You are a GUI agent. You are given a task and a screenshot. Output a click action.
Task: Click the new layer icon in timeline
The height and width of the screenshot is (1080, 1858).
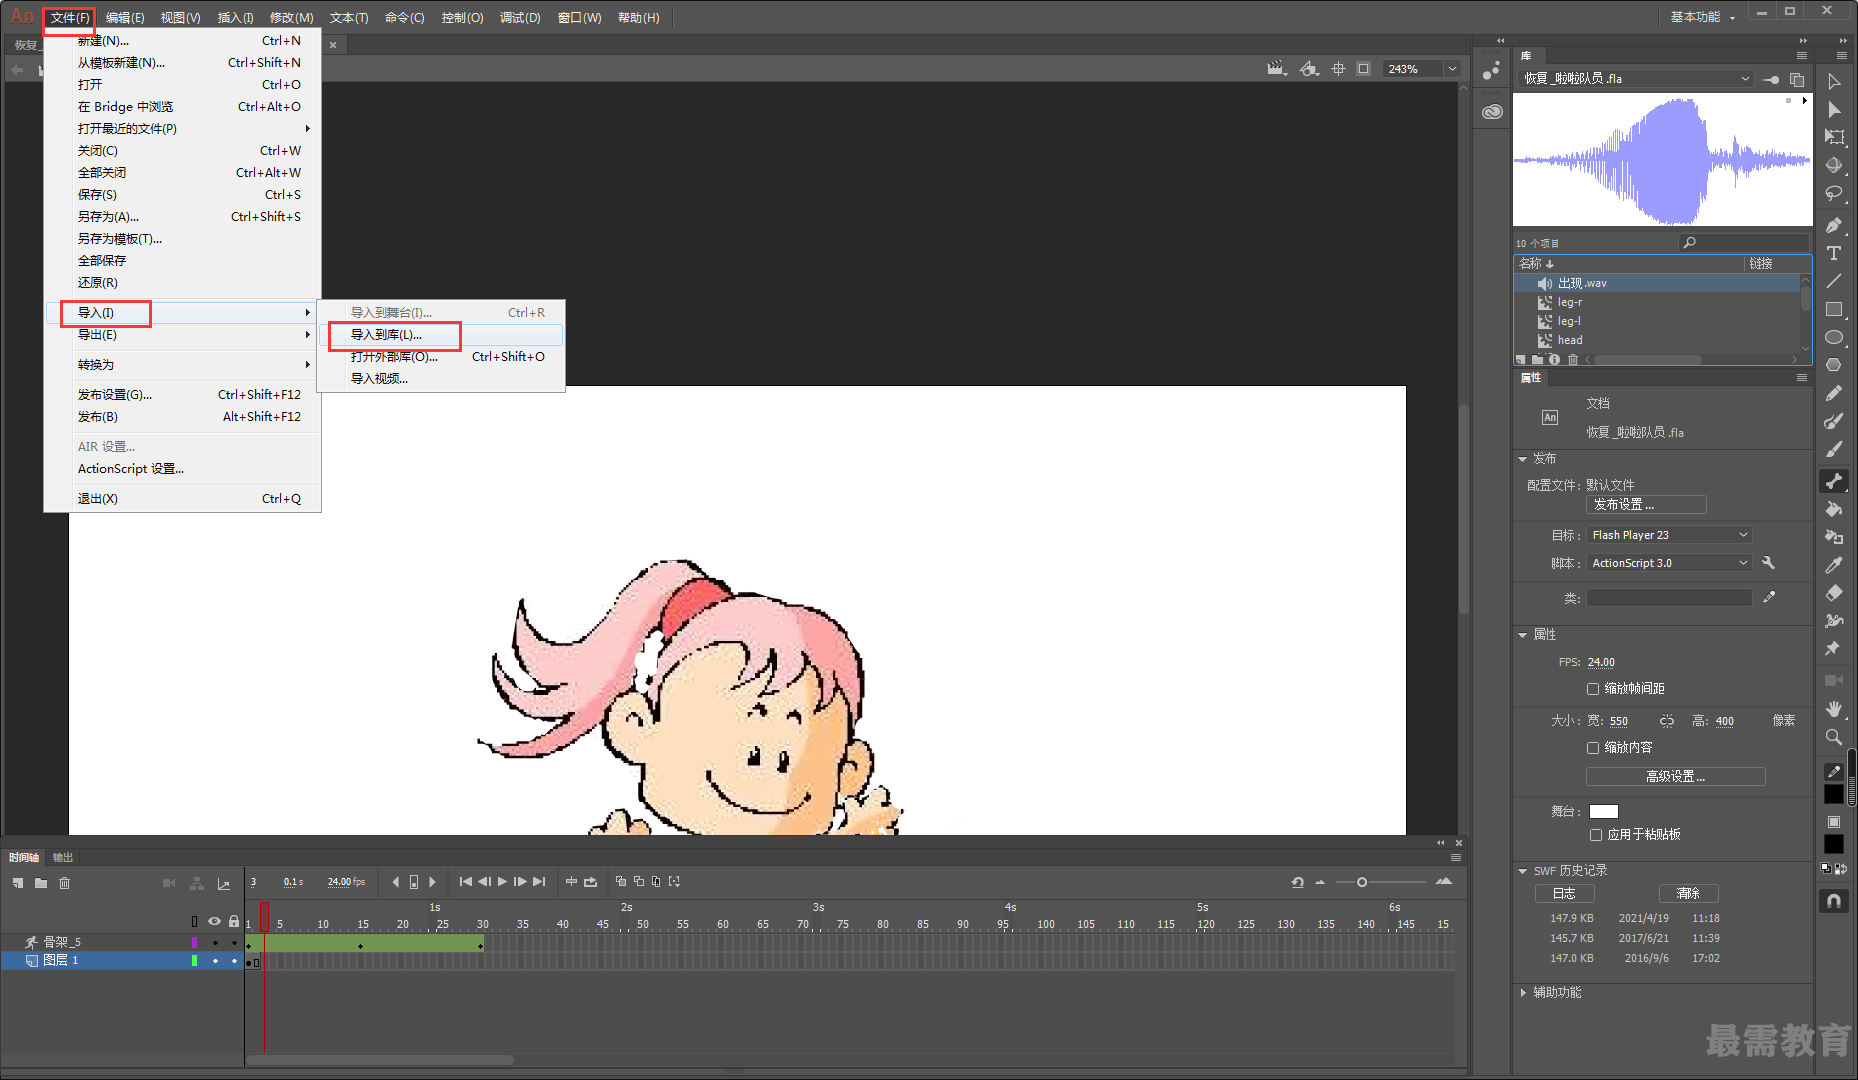(18, 883)
